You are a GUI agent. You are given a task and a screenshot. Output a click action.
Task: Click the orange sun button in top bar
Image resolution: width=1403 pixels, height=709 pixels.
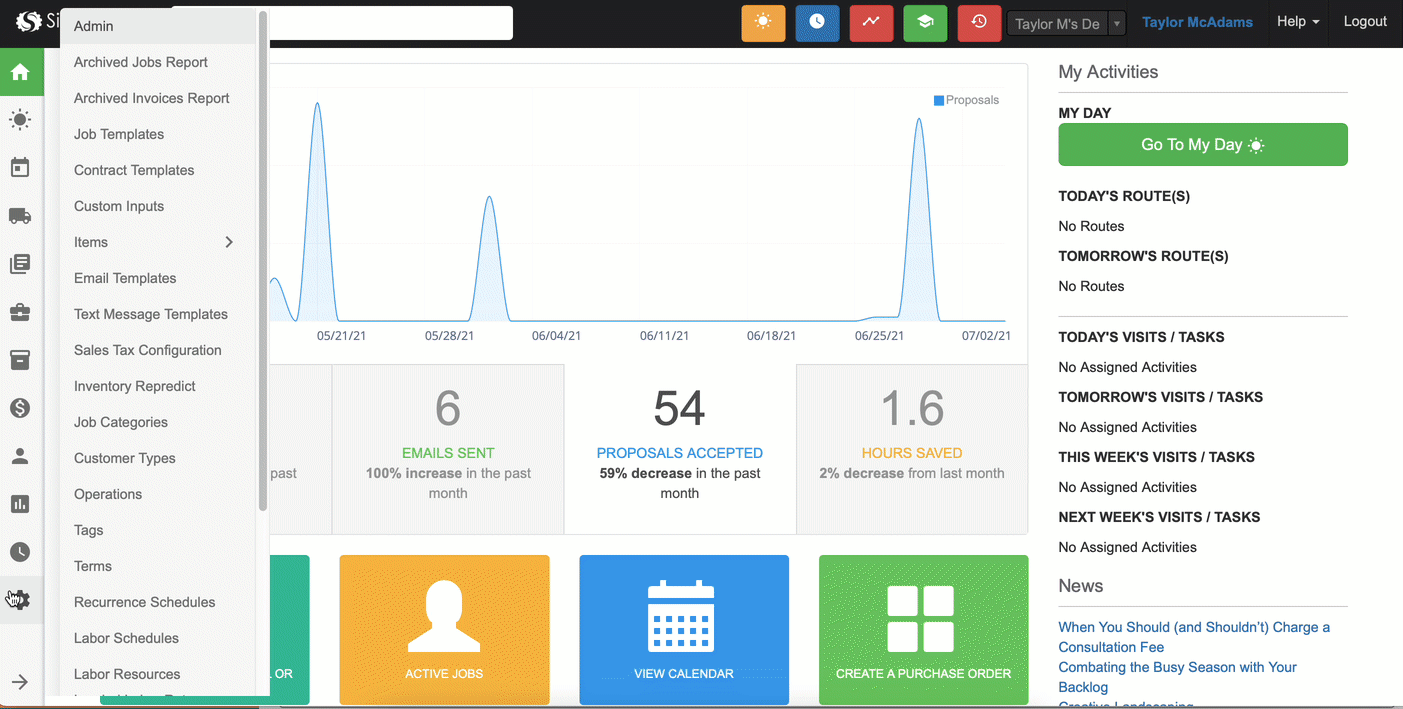pyautogui.click(x=763, y=23)
